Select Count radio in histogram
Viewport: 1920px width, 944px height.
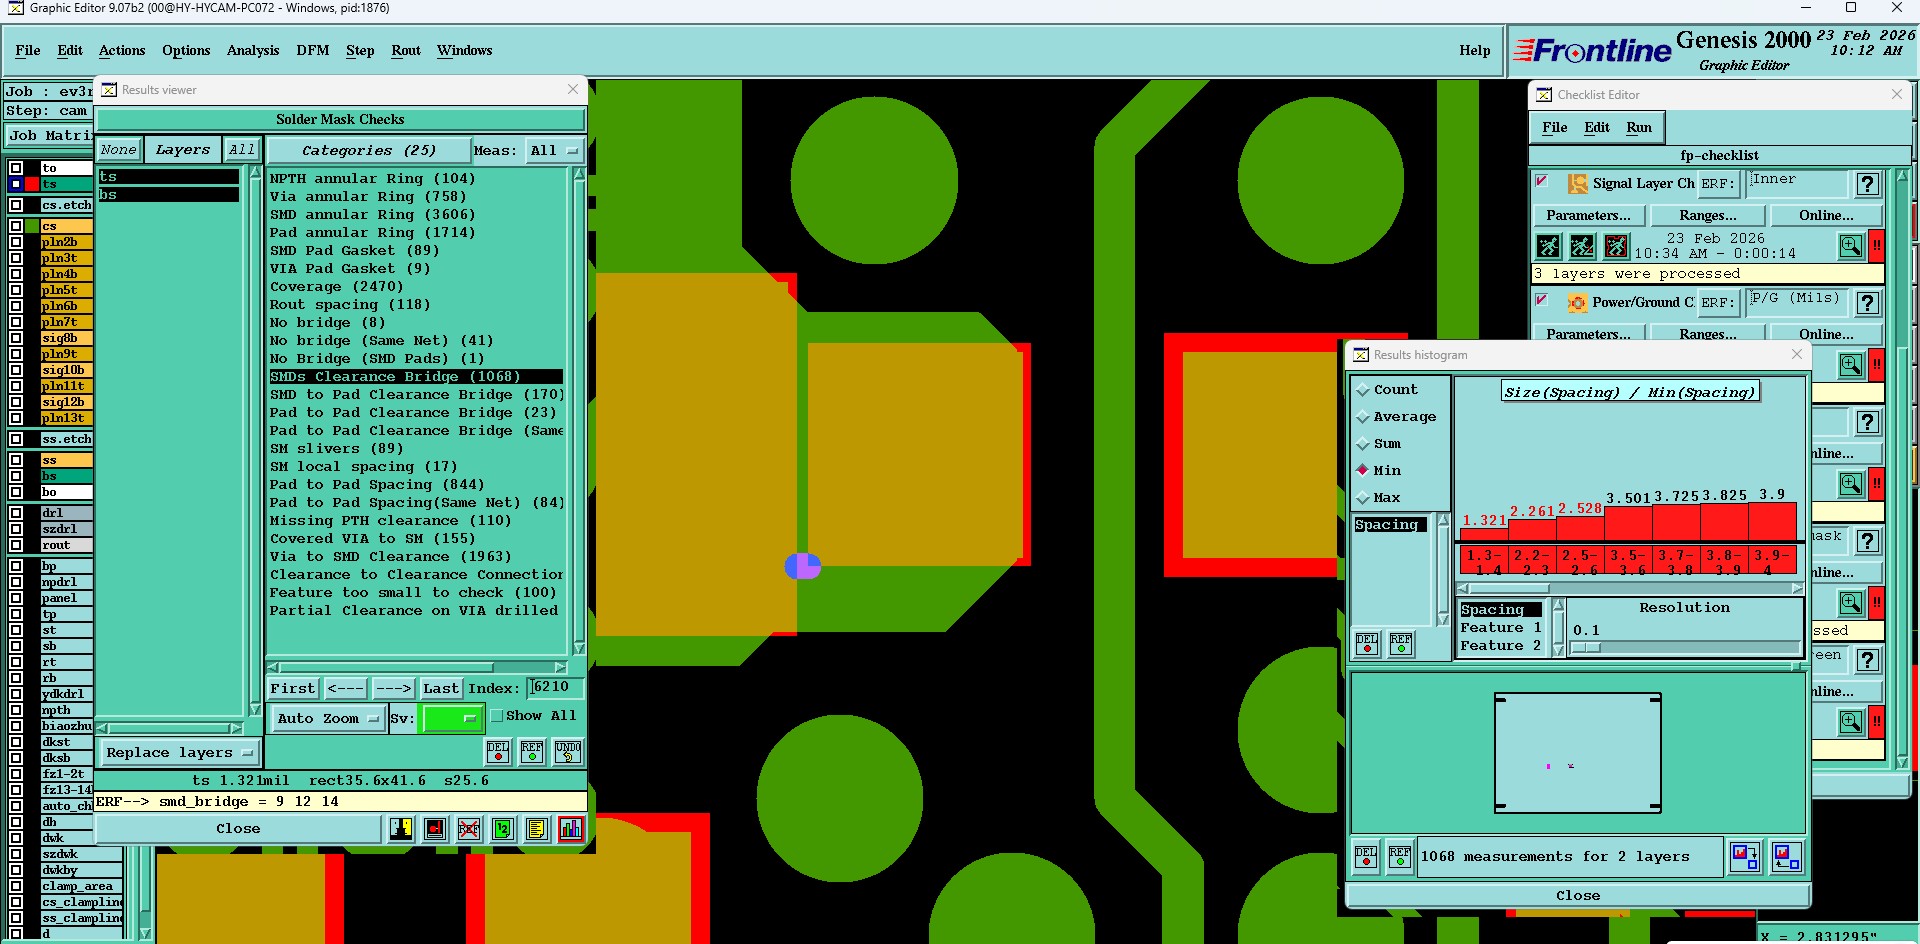(x=1362, y=390)
